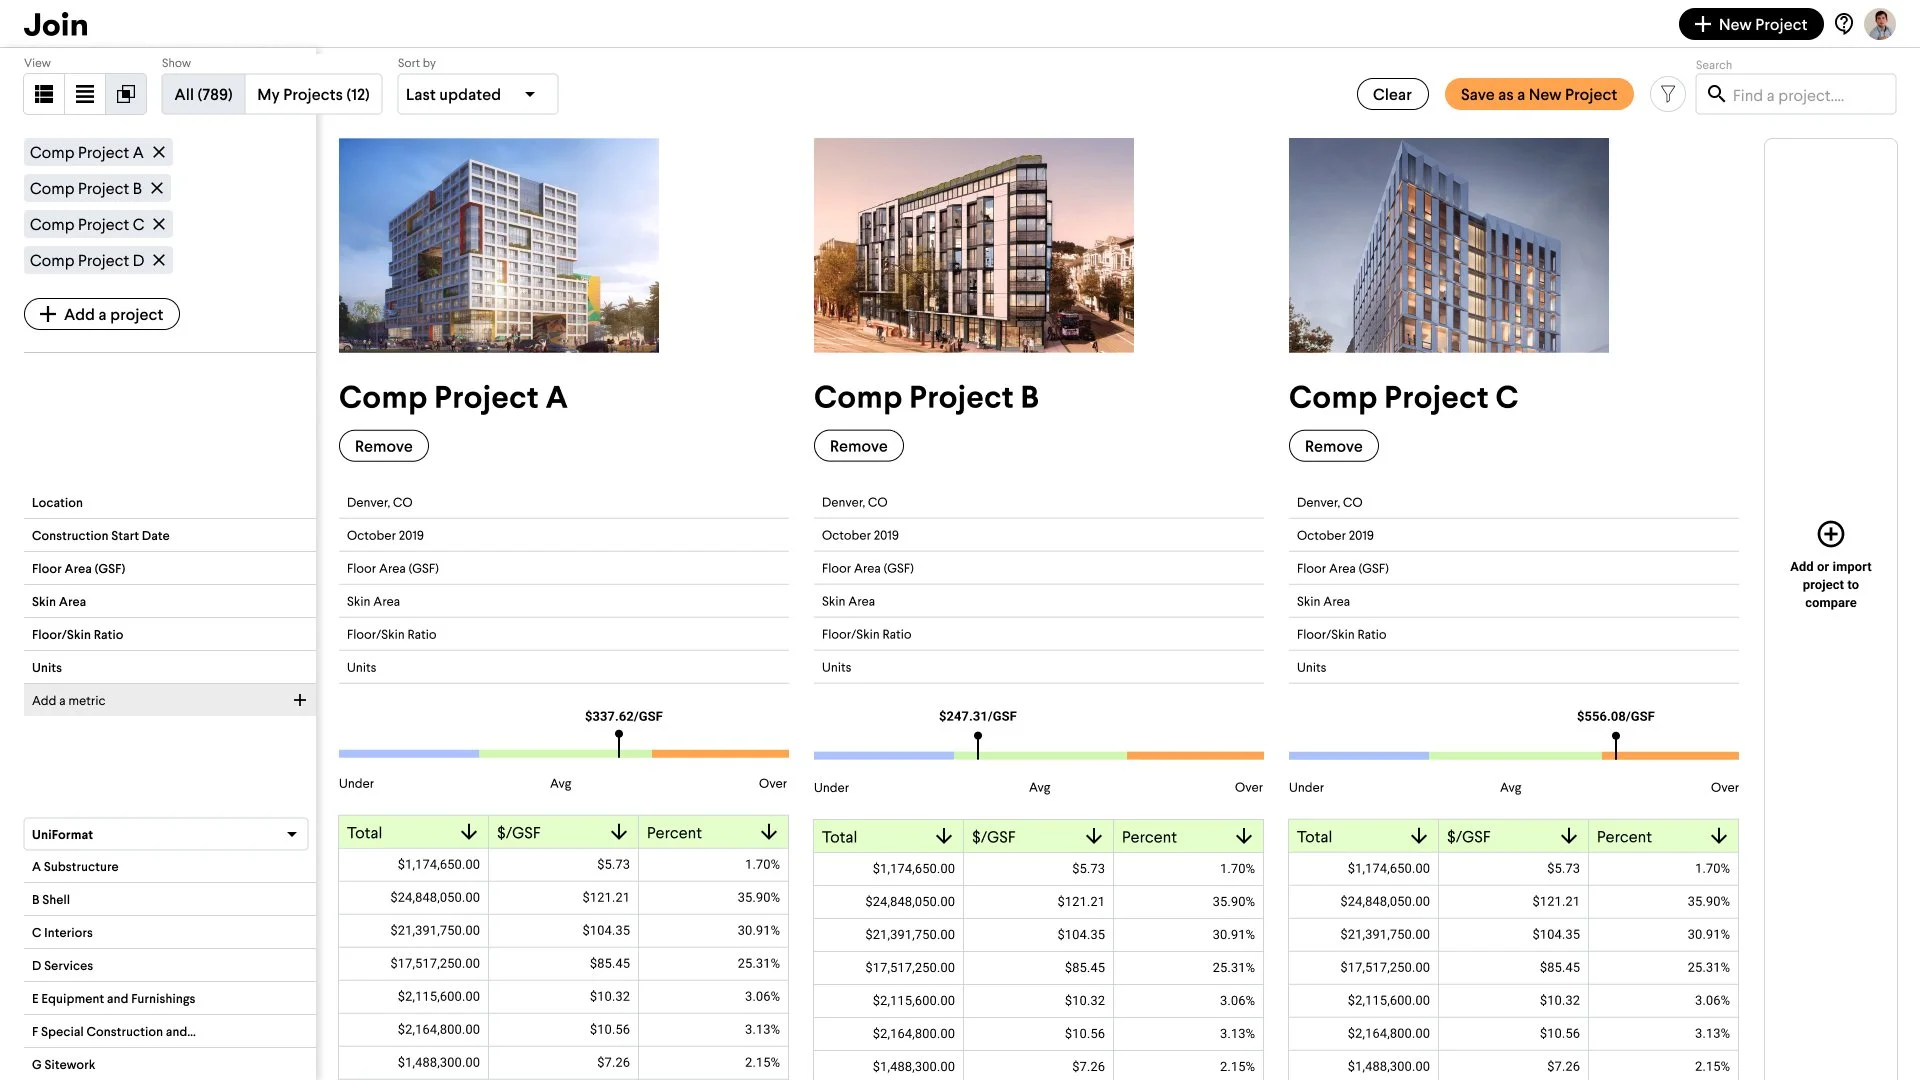Sort Comp Project C by Total arrow
This screenshot has width=1920, height=1080.
1418,836
